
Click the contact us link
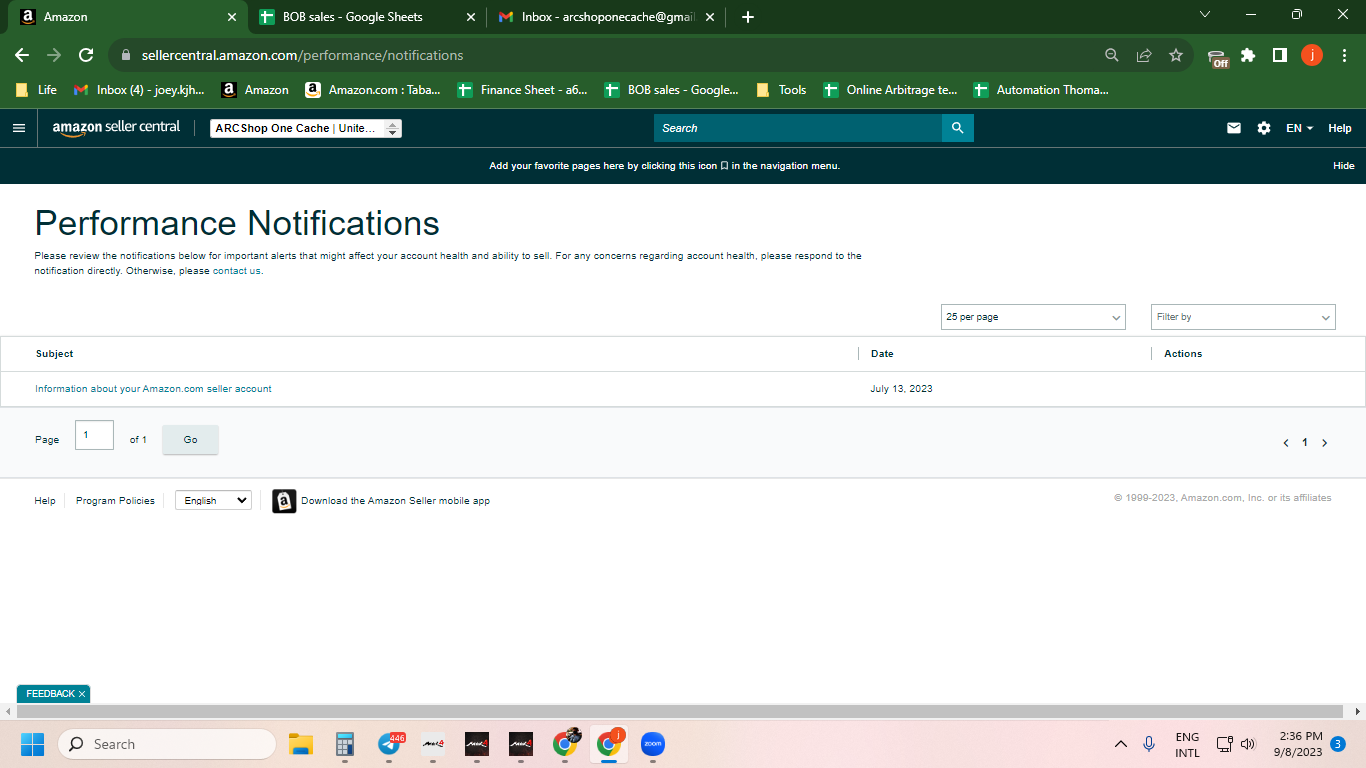pos(237,271)
